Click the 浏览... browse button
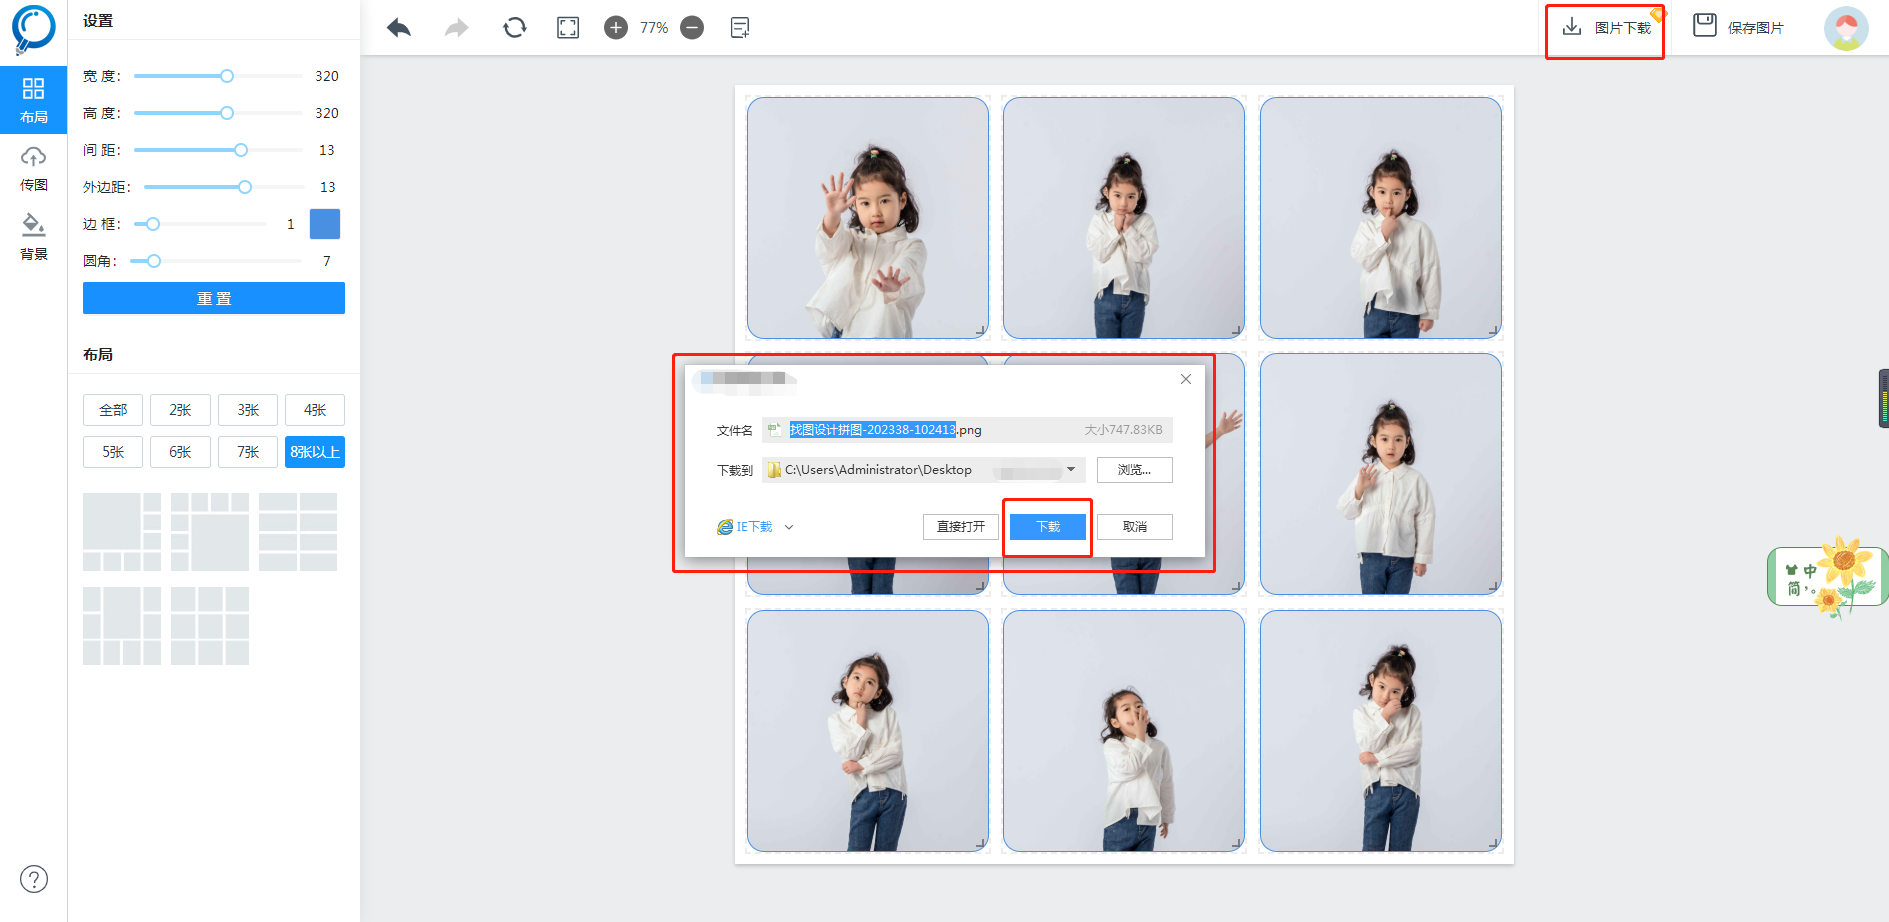The width and height of the screenshot is (1889, 922). tap(1135, 470)
